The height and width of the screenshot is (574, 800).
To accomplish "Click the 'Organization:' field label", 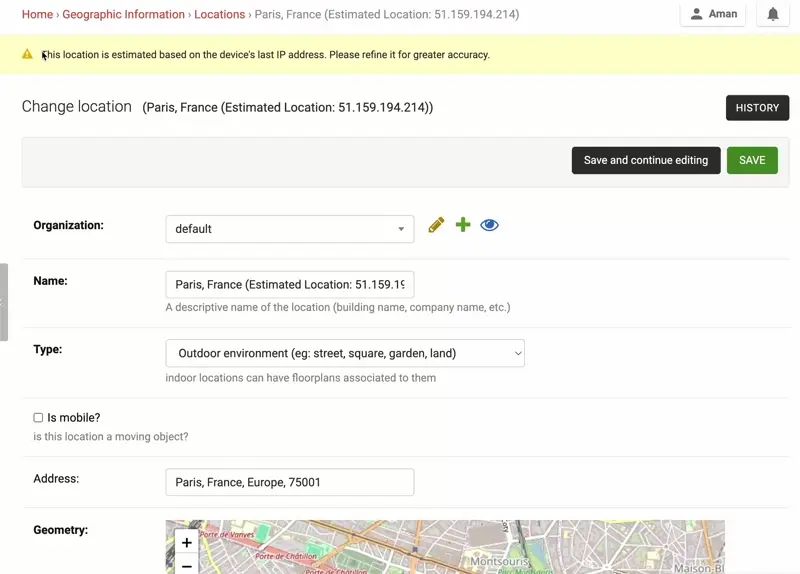I will tap(68, 226).
